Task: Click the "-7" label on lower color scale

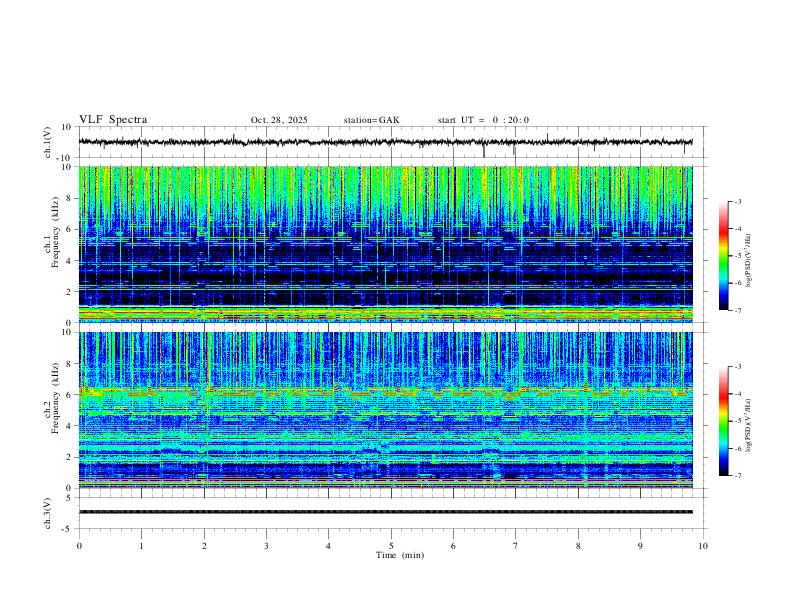Action: tap(737, 476)
